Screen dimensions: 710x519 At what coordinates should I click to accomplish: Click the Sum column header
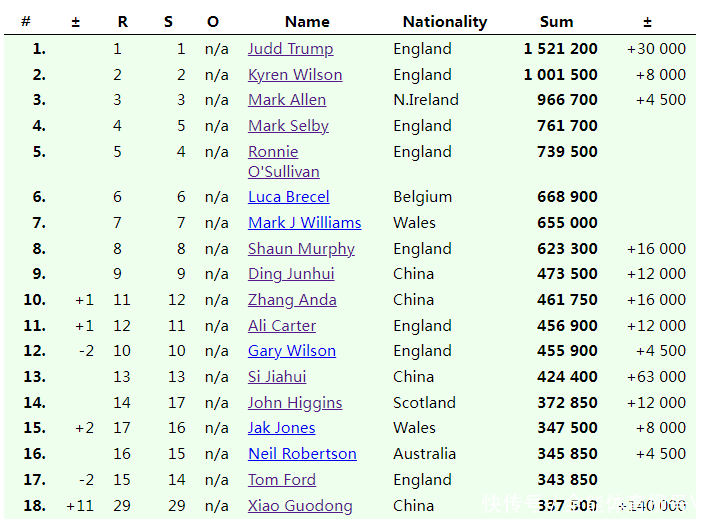[x=556, y=21]
